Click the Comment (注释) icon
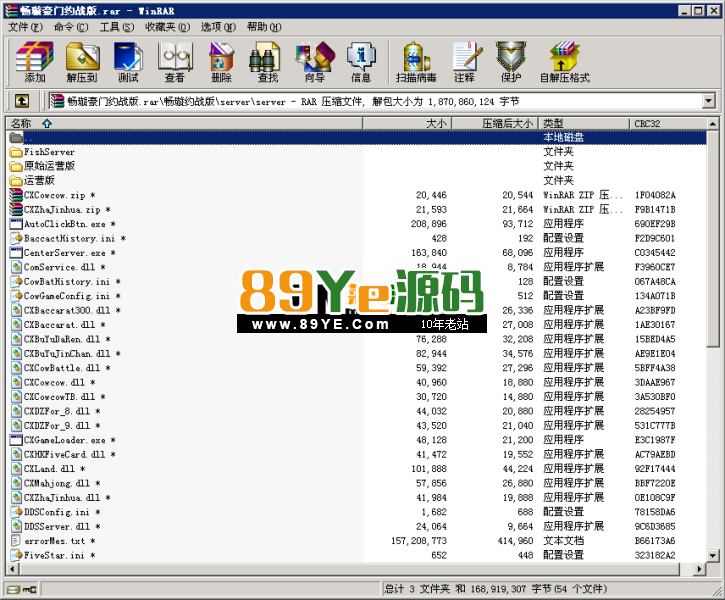The width and height of the screenshot is (725, 600). tap(467, 56)
